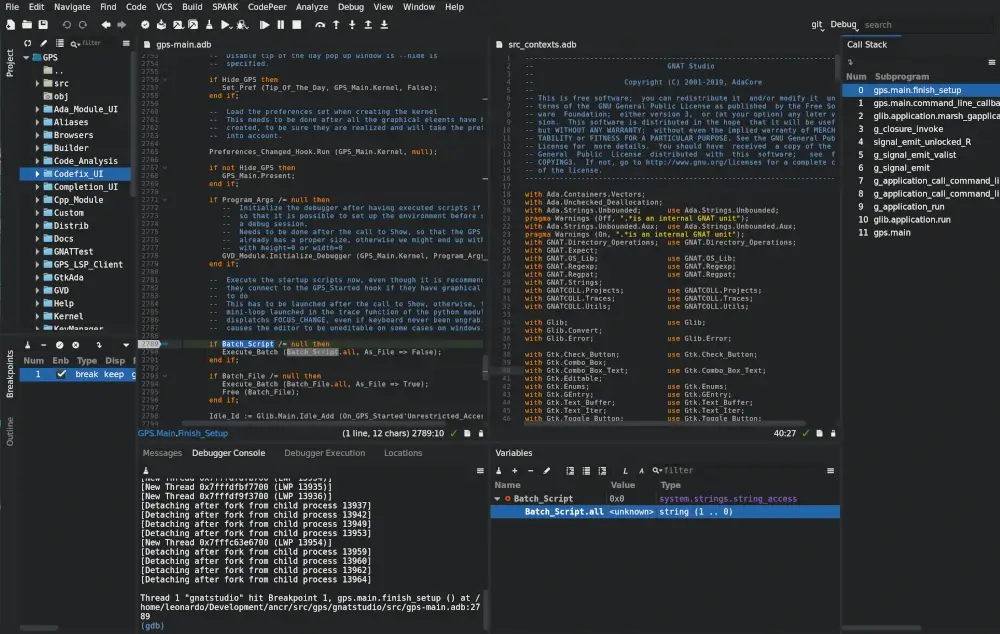This screenshot has height=634, width=1000.
Task: Open the build target dropdown on the git selector
Action: pyautogui.click(x=817, y=25)
